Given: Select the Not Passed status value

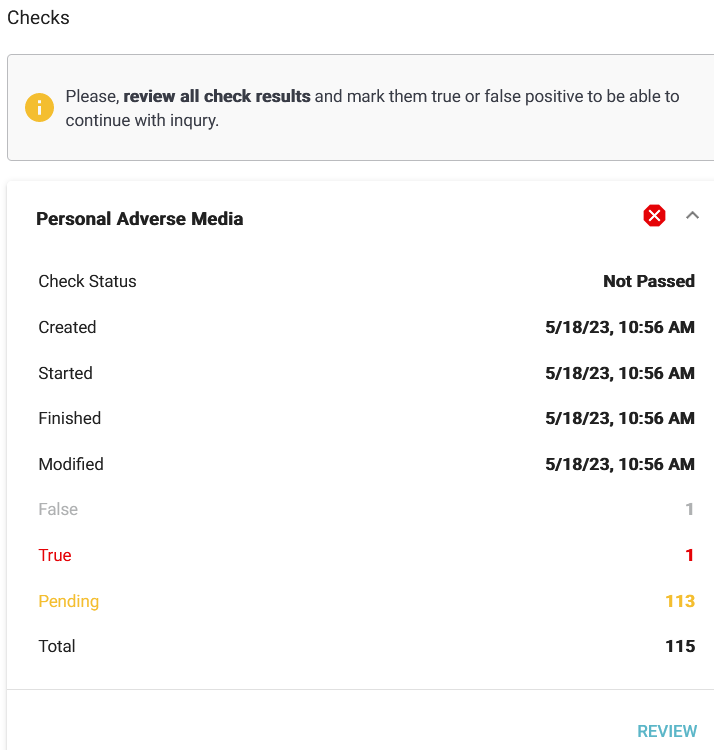Looking at the screenshot, I should (x=648, y=281).
